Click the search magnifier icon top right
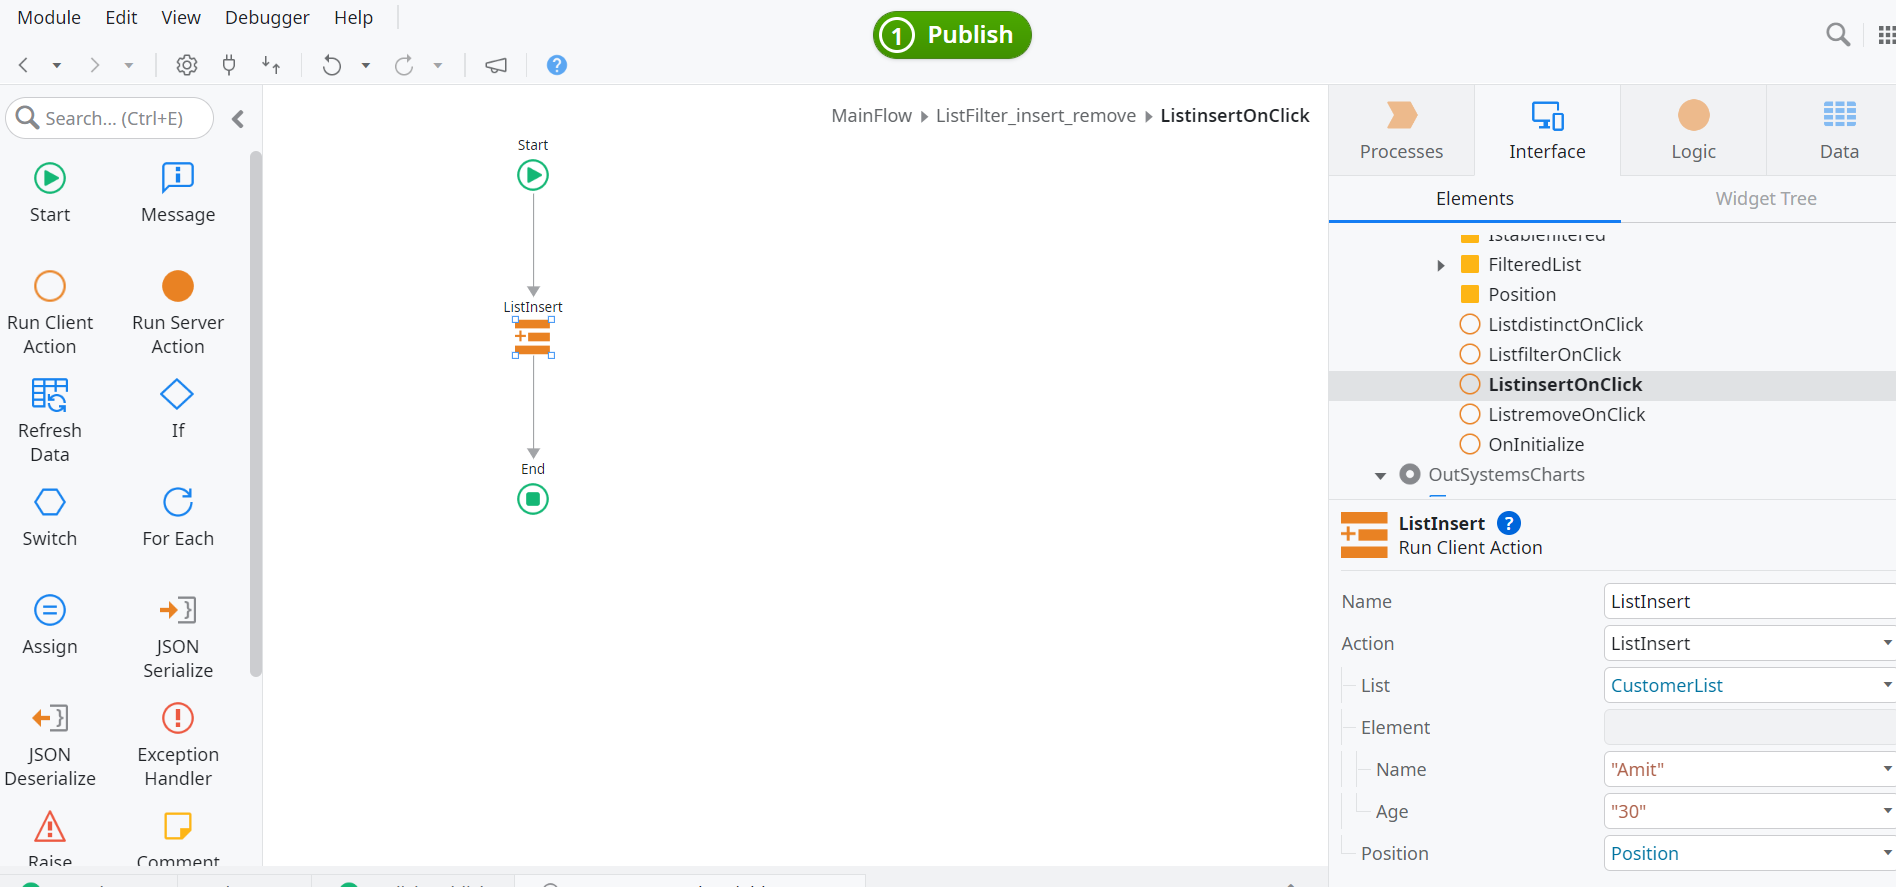 coord(1839,33)
